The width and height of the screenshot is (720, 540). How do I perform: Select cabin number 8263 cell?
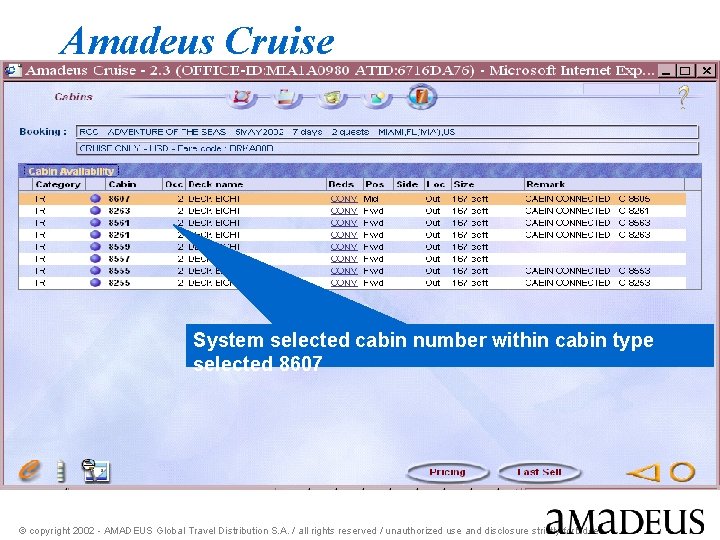[119, 211]
